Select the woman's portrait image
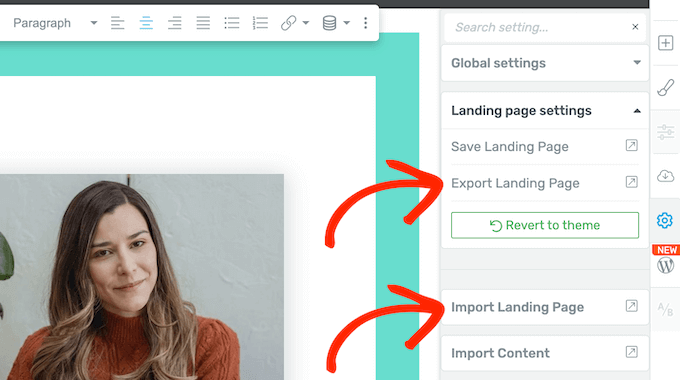The height and width of the screenshot is (380, 680). click(x=142, y=277)
